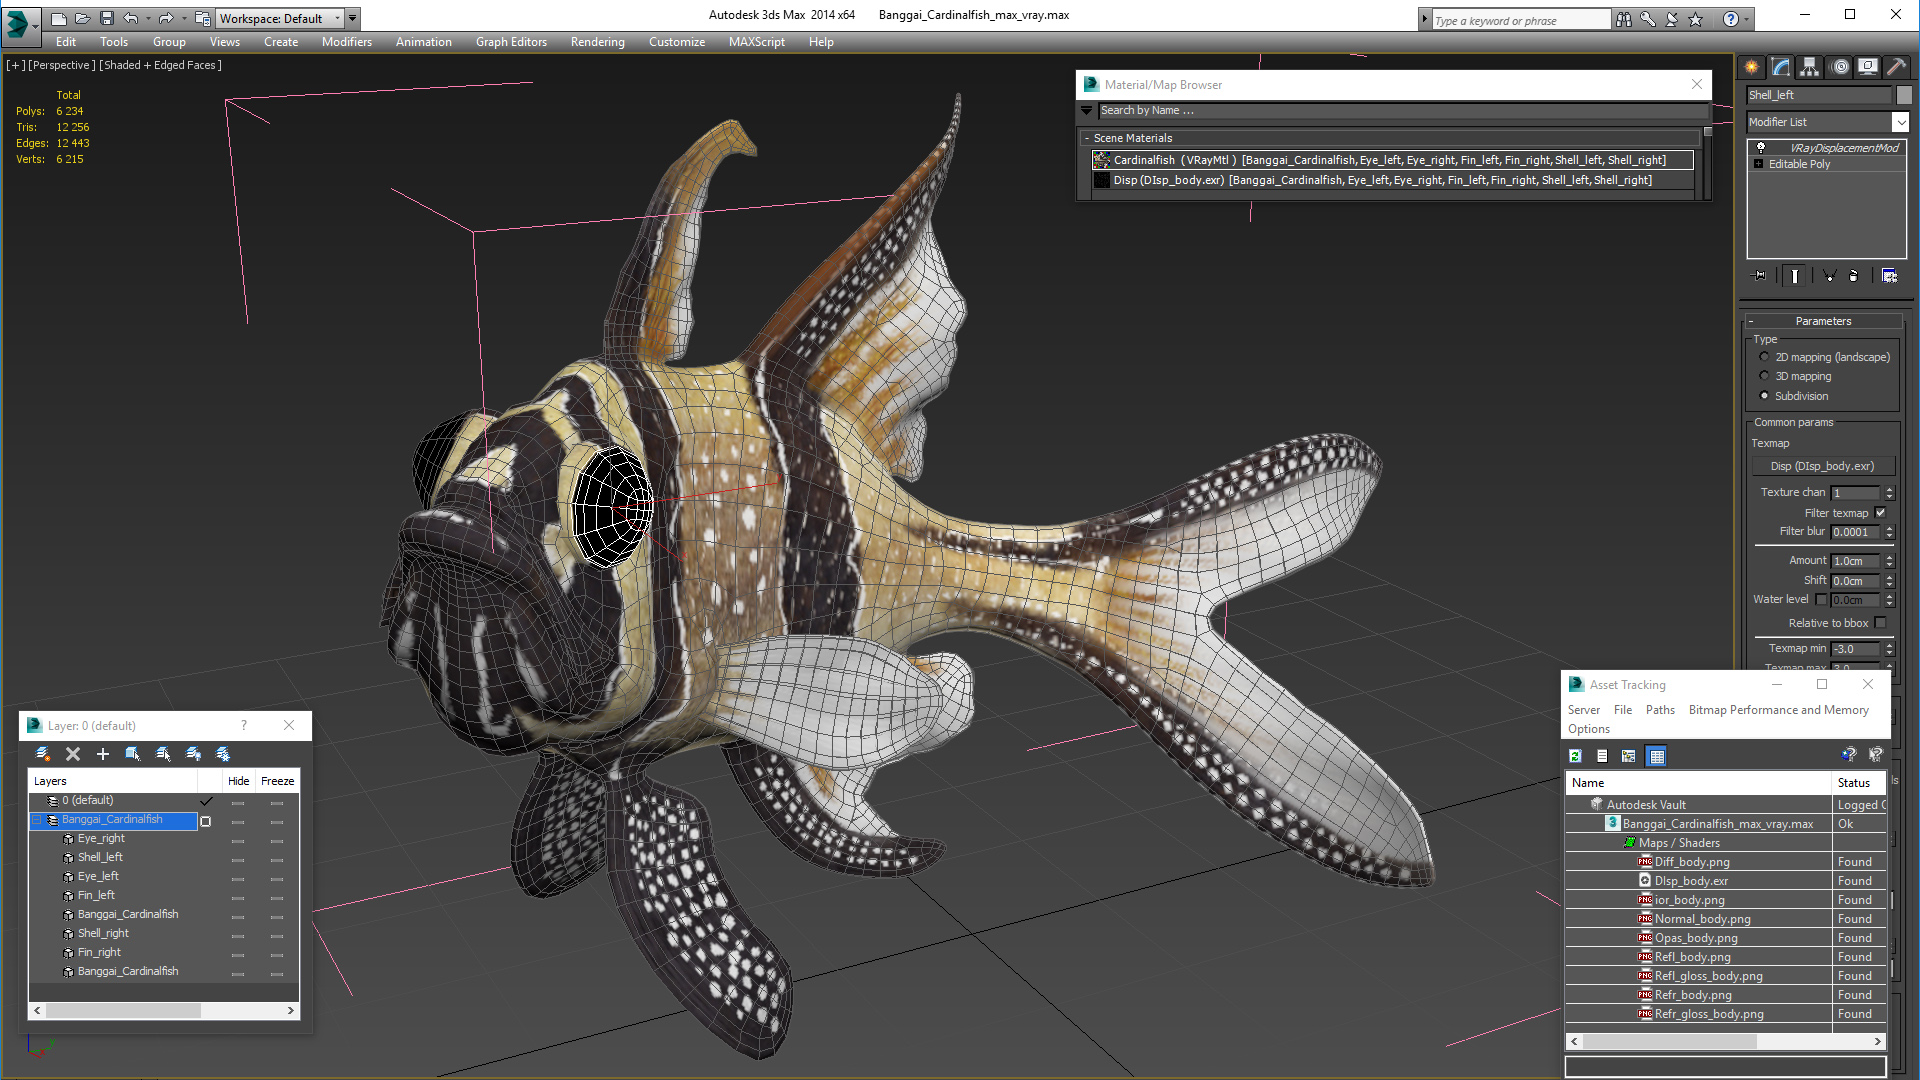Expand Editable Poly in modifier stack
Image resolution: width=1920 pixels, height=1080 pixels.
tap(1758, 164)
